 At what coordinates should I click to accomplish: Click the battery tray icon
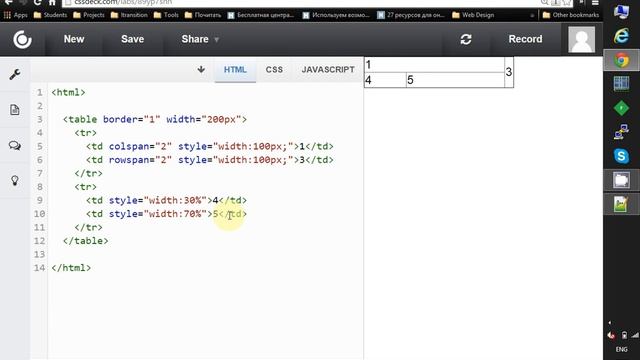(624, 335)
